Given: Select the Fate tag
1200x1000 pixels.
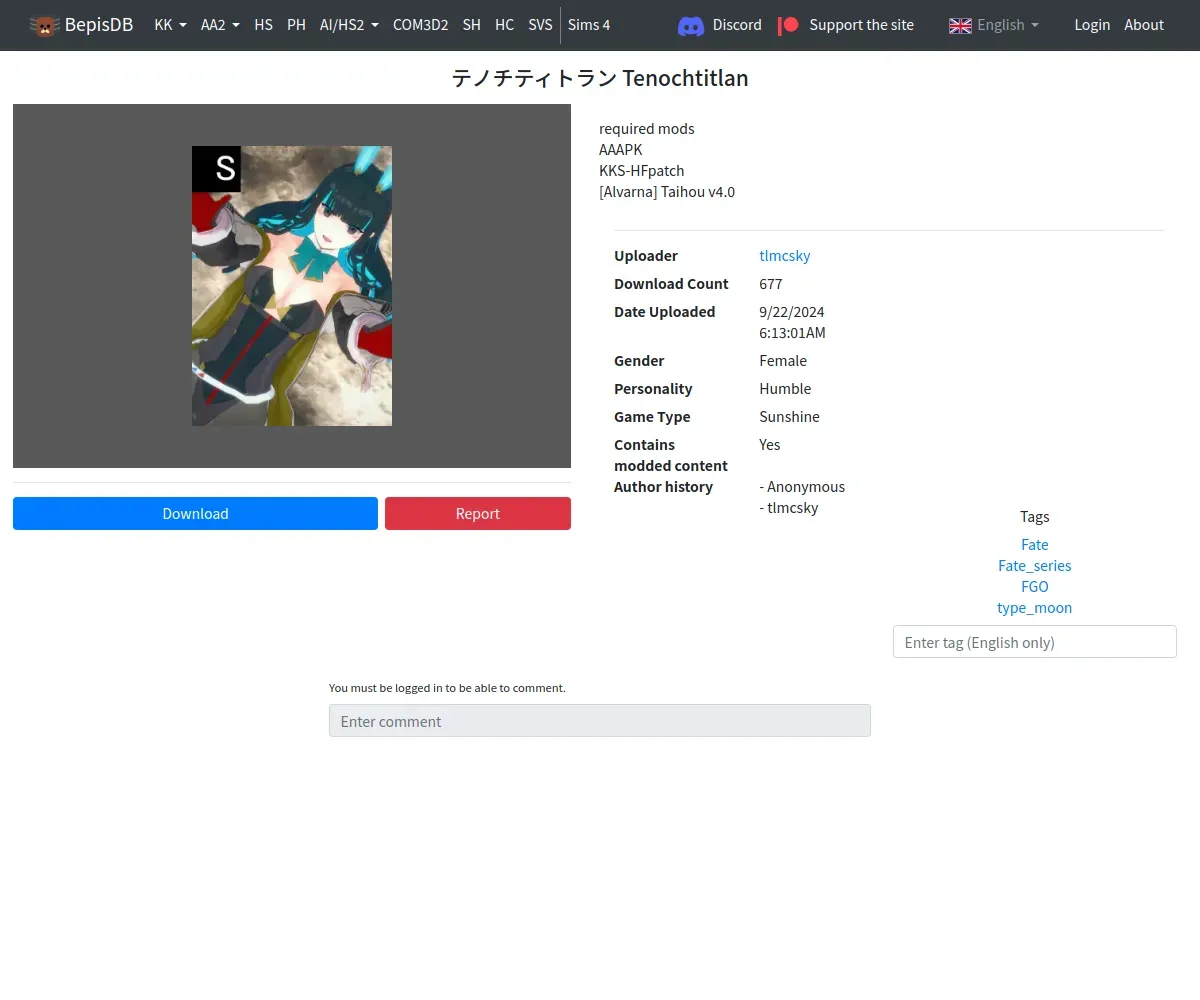Looking at the screenshot, I should [x=1034, y=545].
